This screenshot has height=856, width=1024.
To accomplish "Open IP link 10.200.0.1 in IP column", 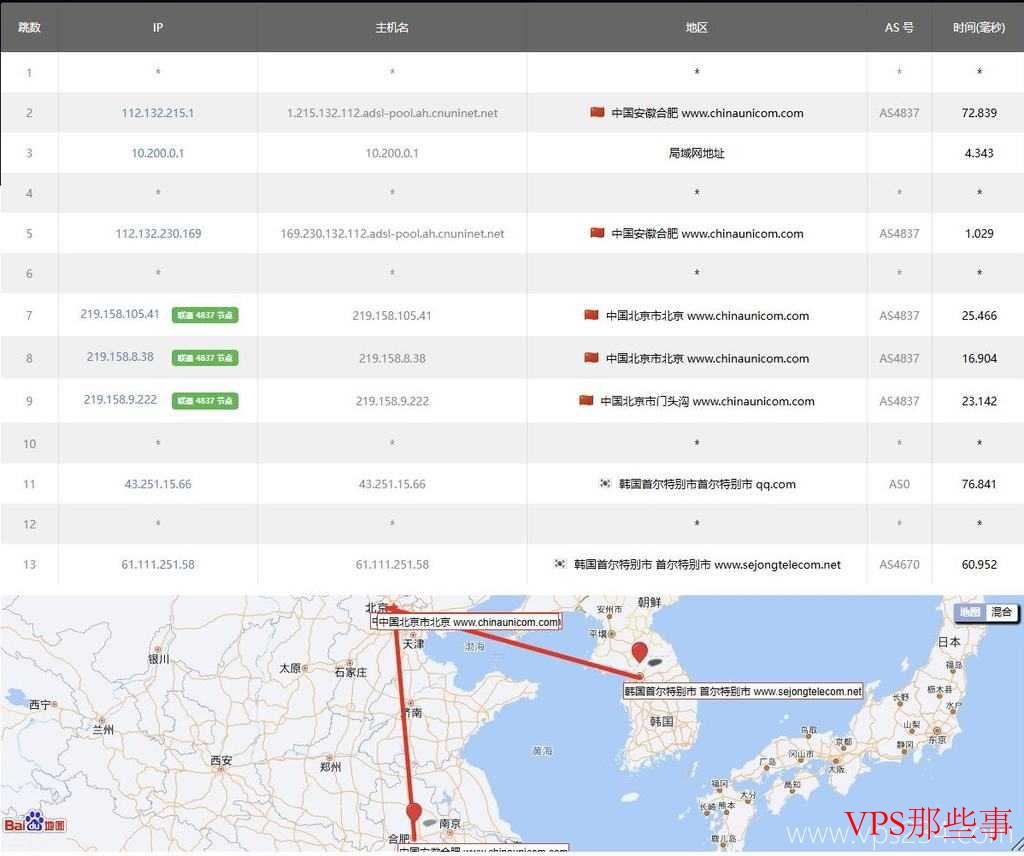I will coord(157,153).
